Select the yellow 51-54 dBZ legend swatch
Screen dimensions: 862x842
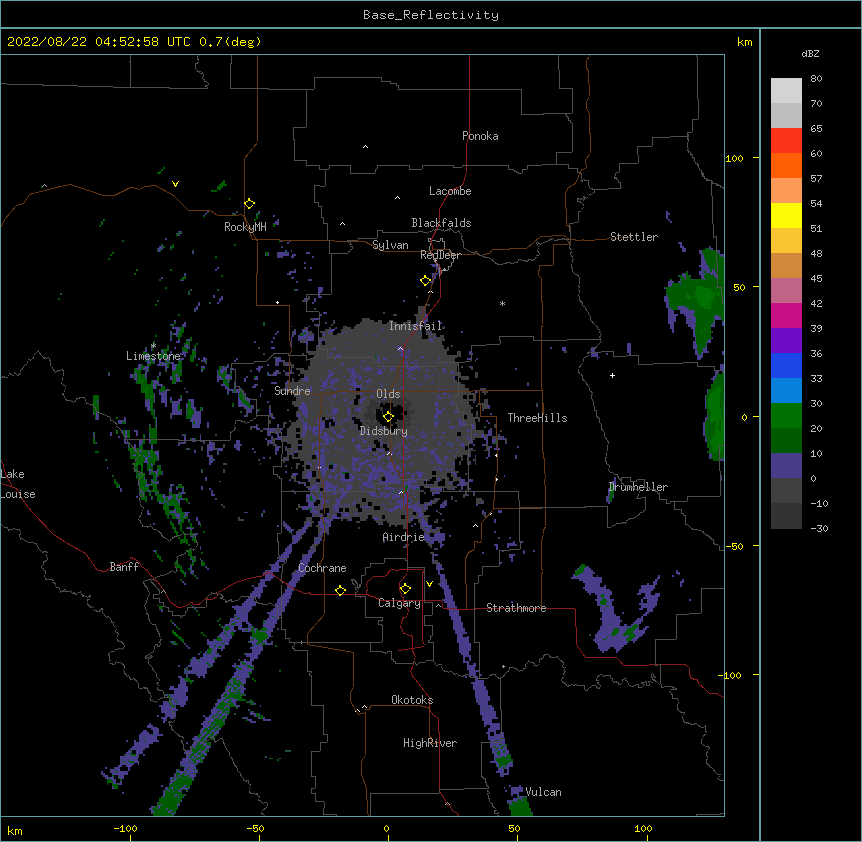tap(786, 215)
